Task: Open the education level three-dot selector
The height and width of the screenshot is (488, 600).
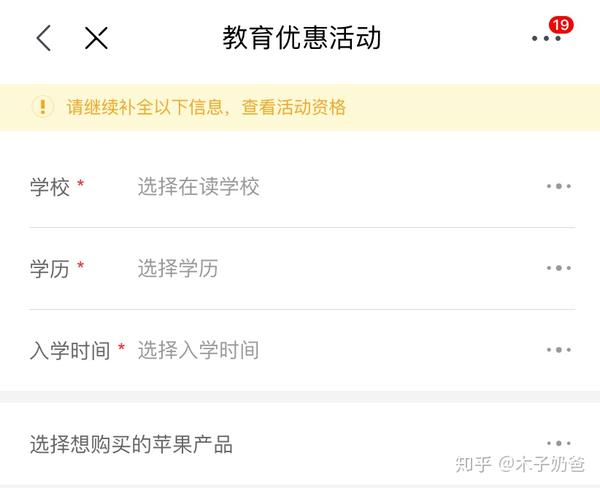Action: point(558,268)
